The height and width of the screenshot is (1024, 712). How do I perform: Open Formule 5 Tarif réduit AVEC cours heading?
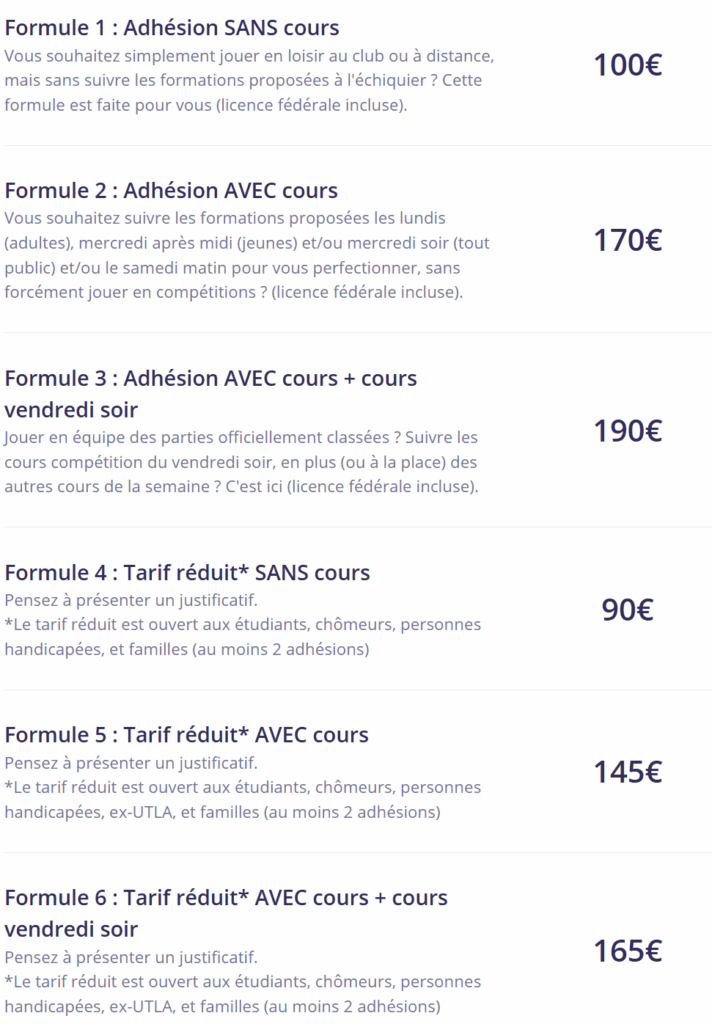pyautogui.click(x=187, y=735)
